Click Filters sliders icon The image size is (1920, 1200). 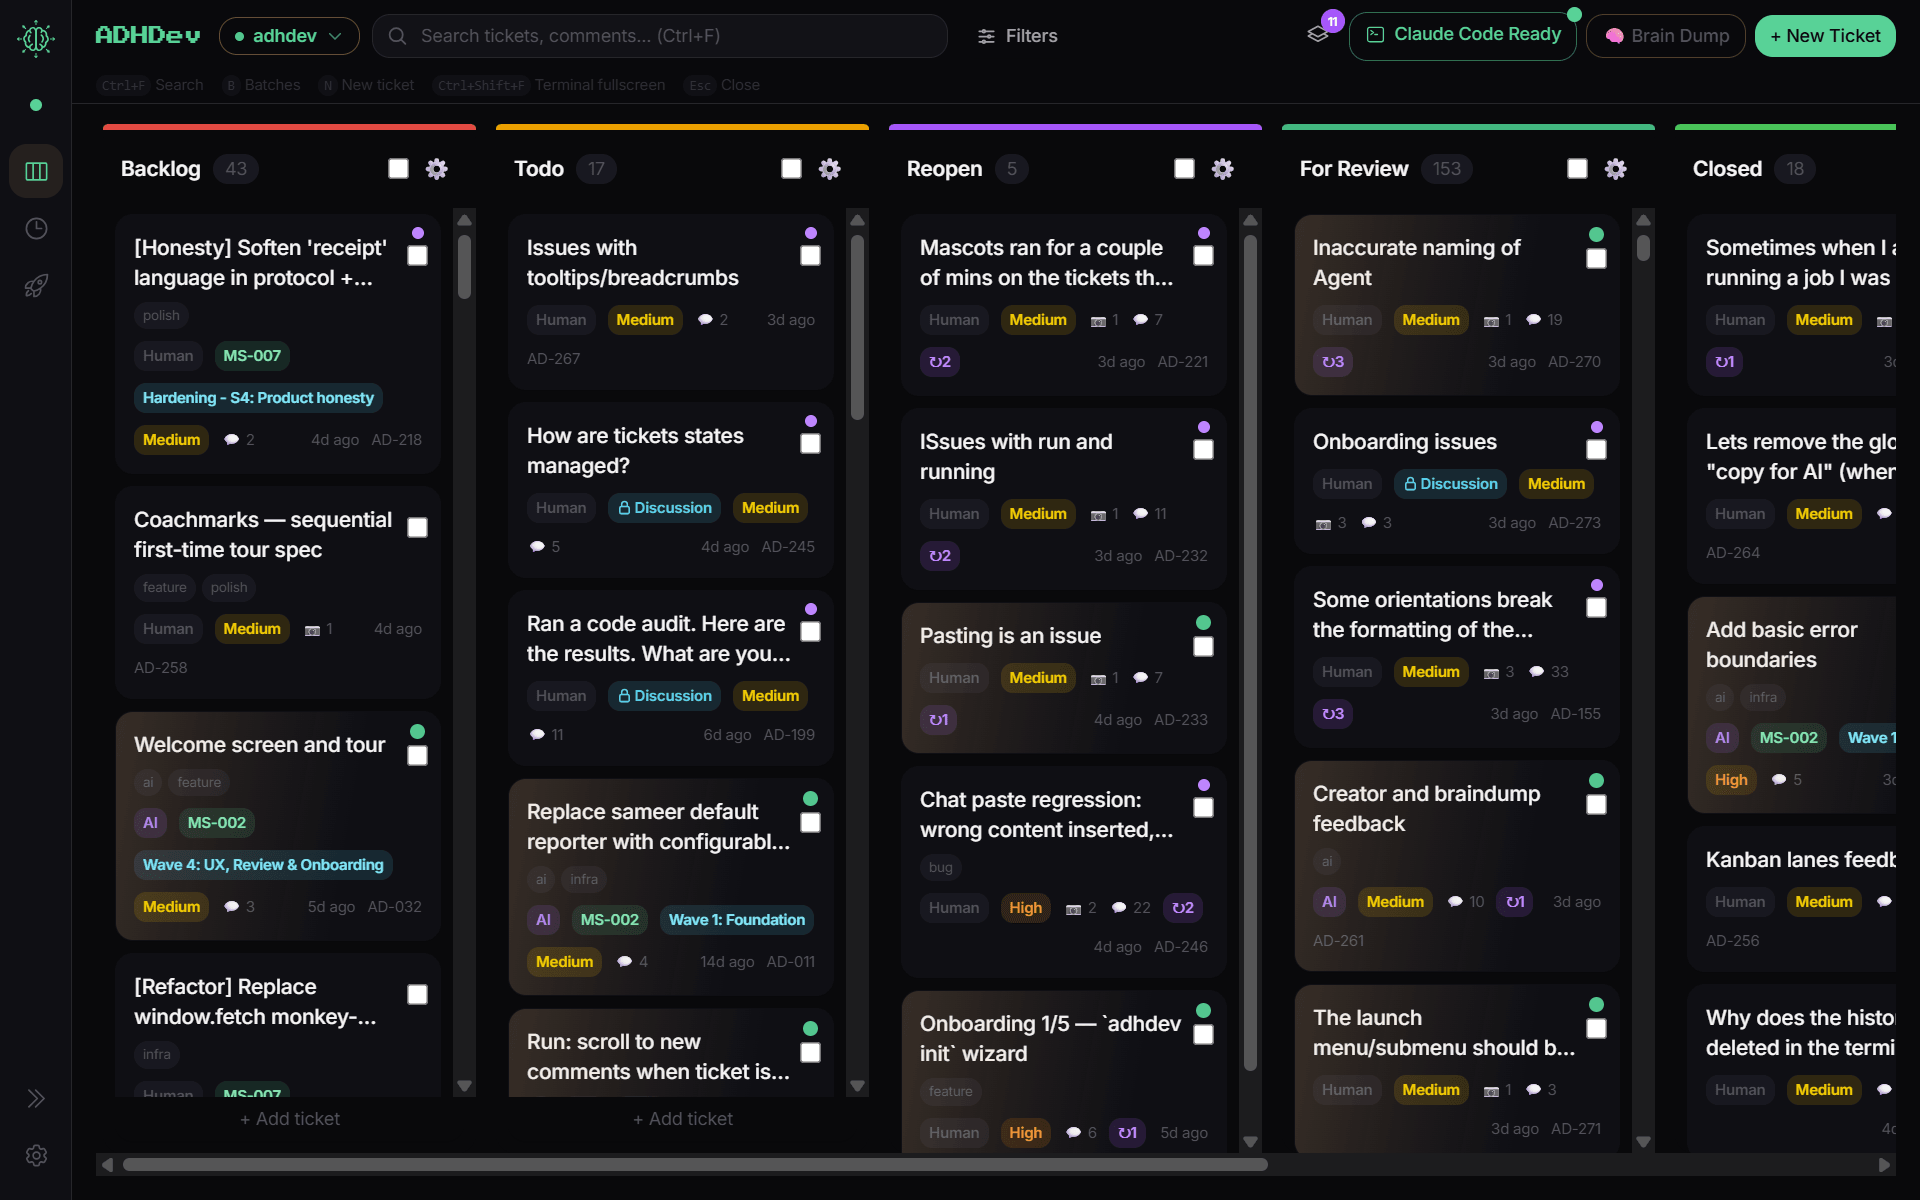coord(986,36)
